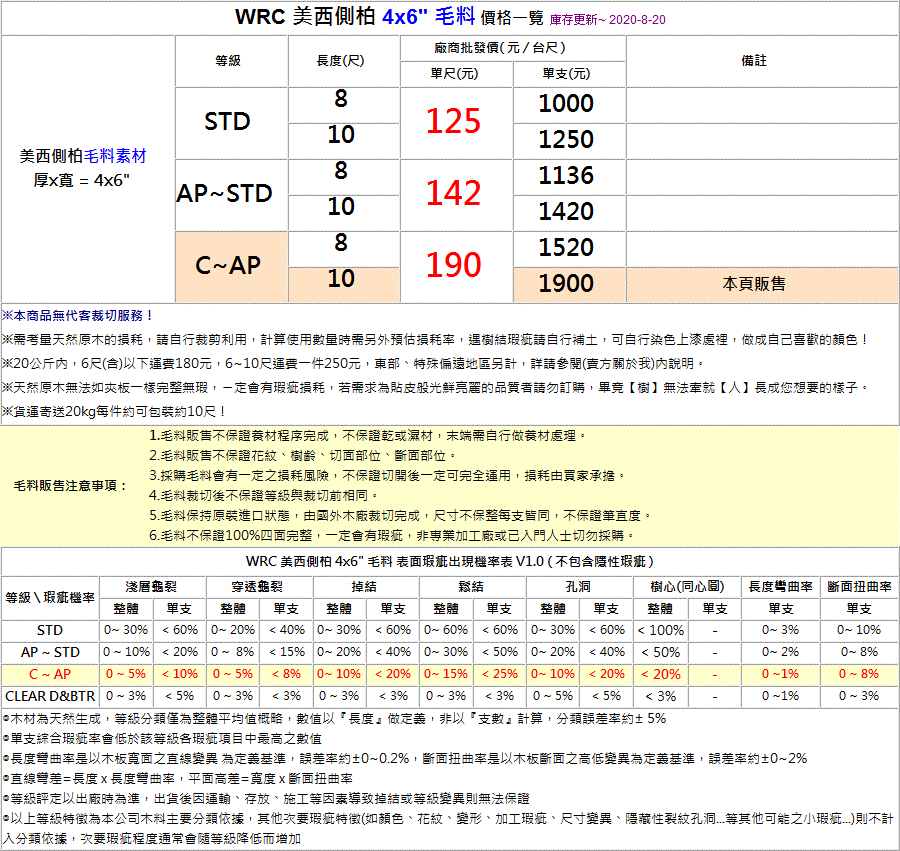Select the "毛料販售注意事項：" heading
This screenshot has height=851, width=900.
71,486
